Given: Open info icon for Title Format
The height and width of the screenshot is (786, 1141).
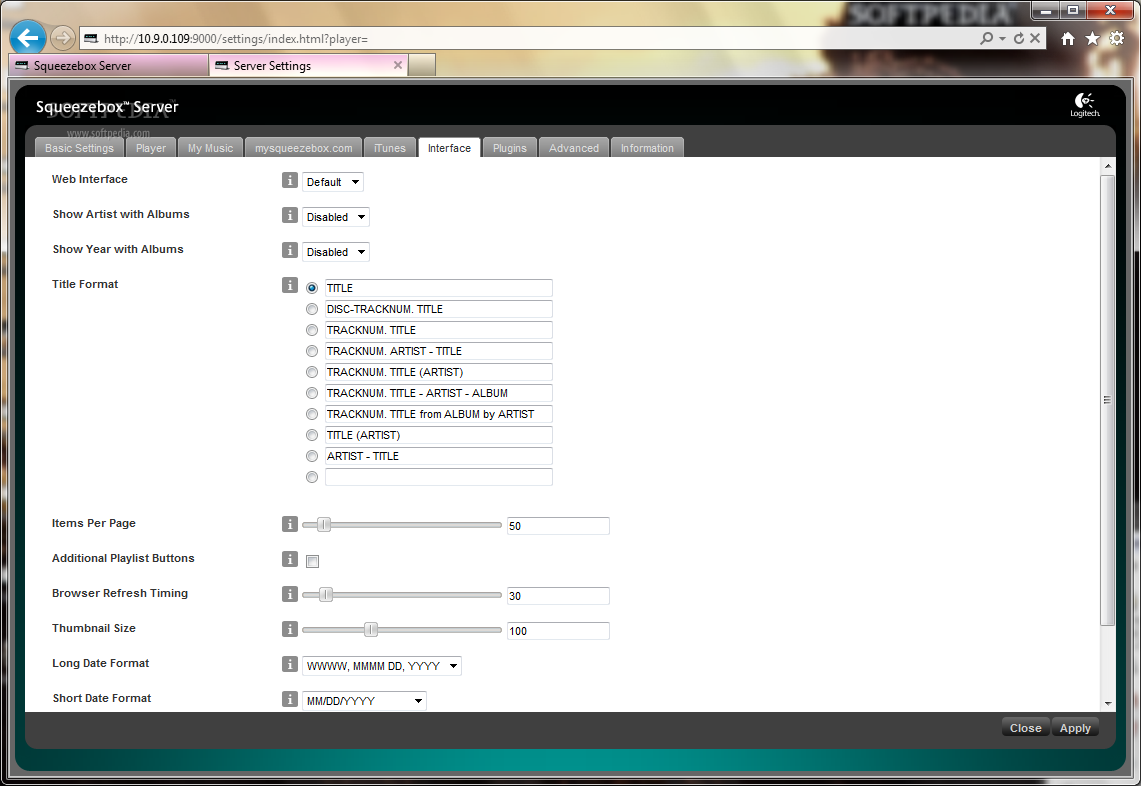Looking at the screenshot, I should pyautogui.click(x=290, y=285).
